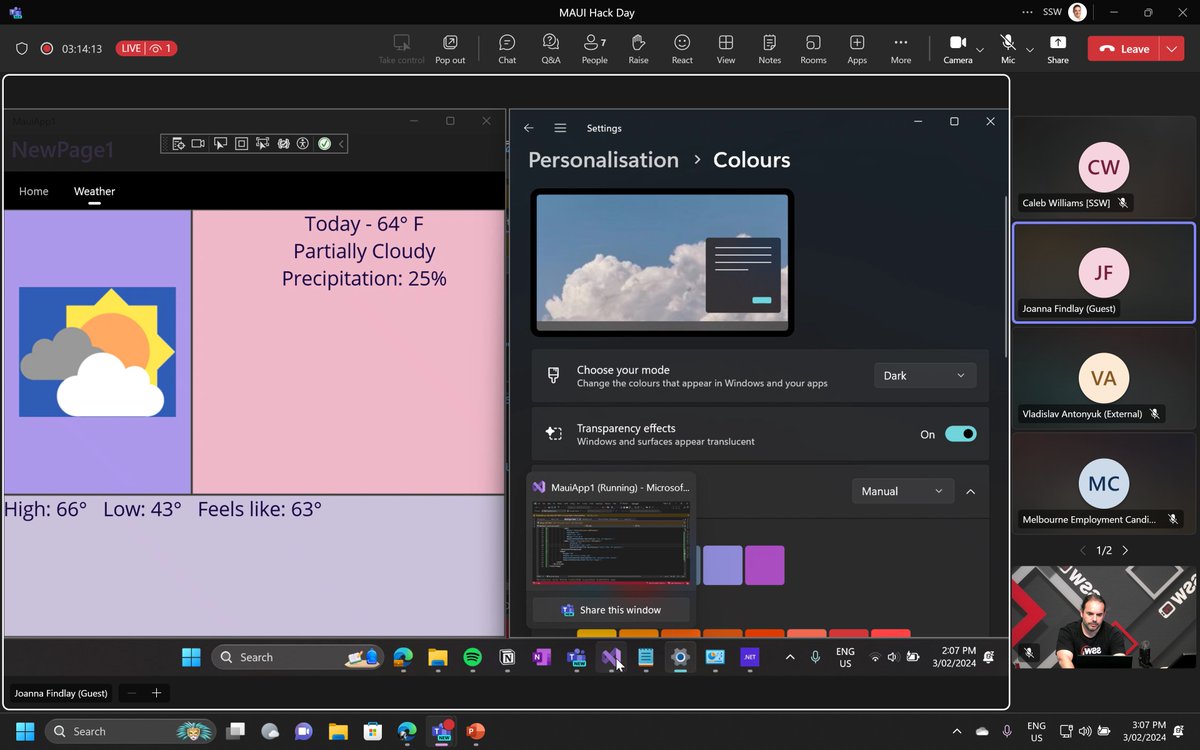
Task: Click the local Windows Start button
Action: pos(25,731)
